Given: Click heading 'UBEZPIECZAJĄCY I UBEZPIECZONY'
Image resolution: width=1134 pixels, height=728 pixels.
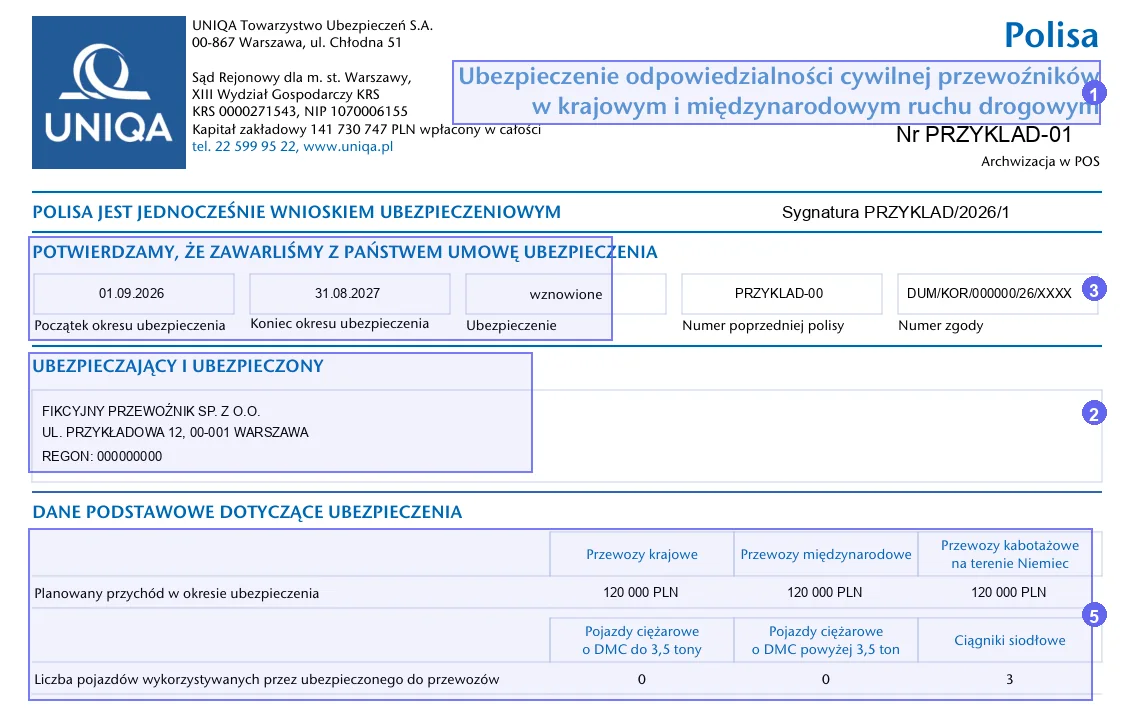Looking at the screenshot, I should click(178, 367).
